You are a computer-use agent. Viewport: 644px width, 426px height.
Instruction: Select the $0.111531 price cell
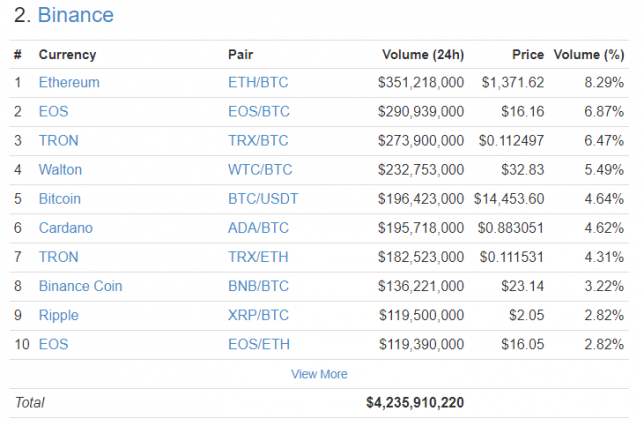pos(512,257)
